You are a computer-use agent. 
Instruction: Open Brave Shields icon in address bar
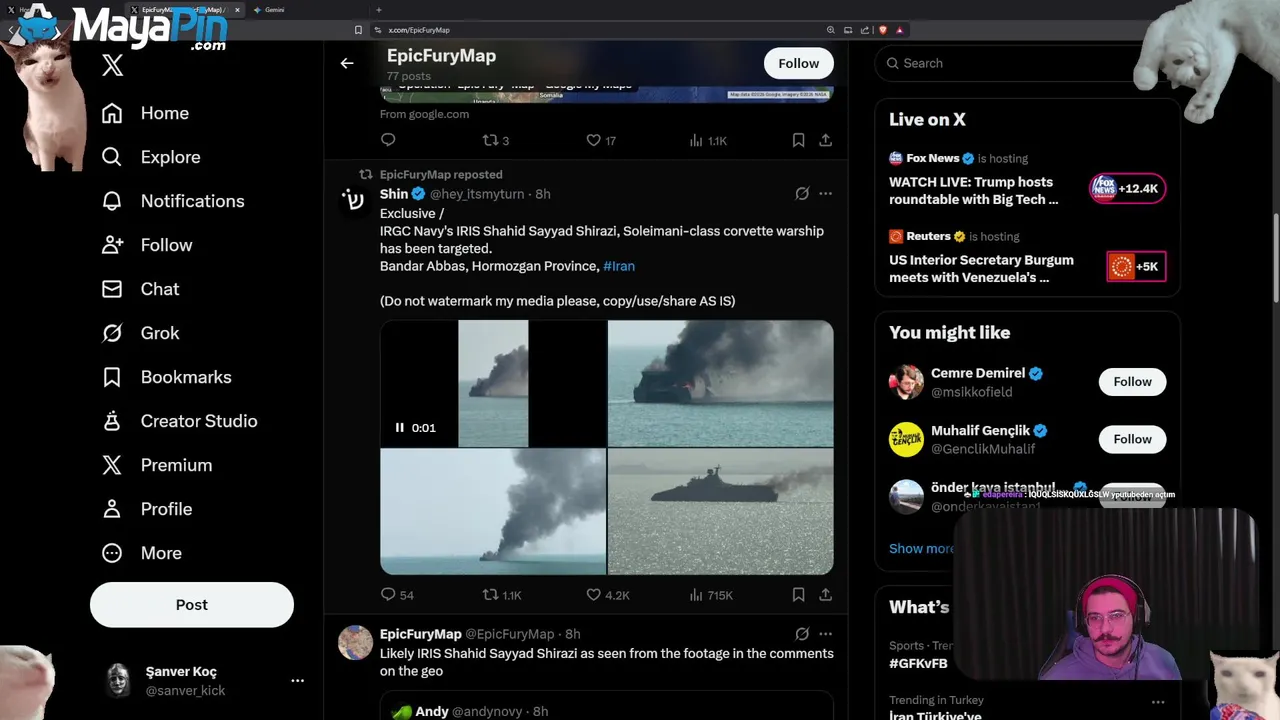882,30
